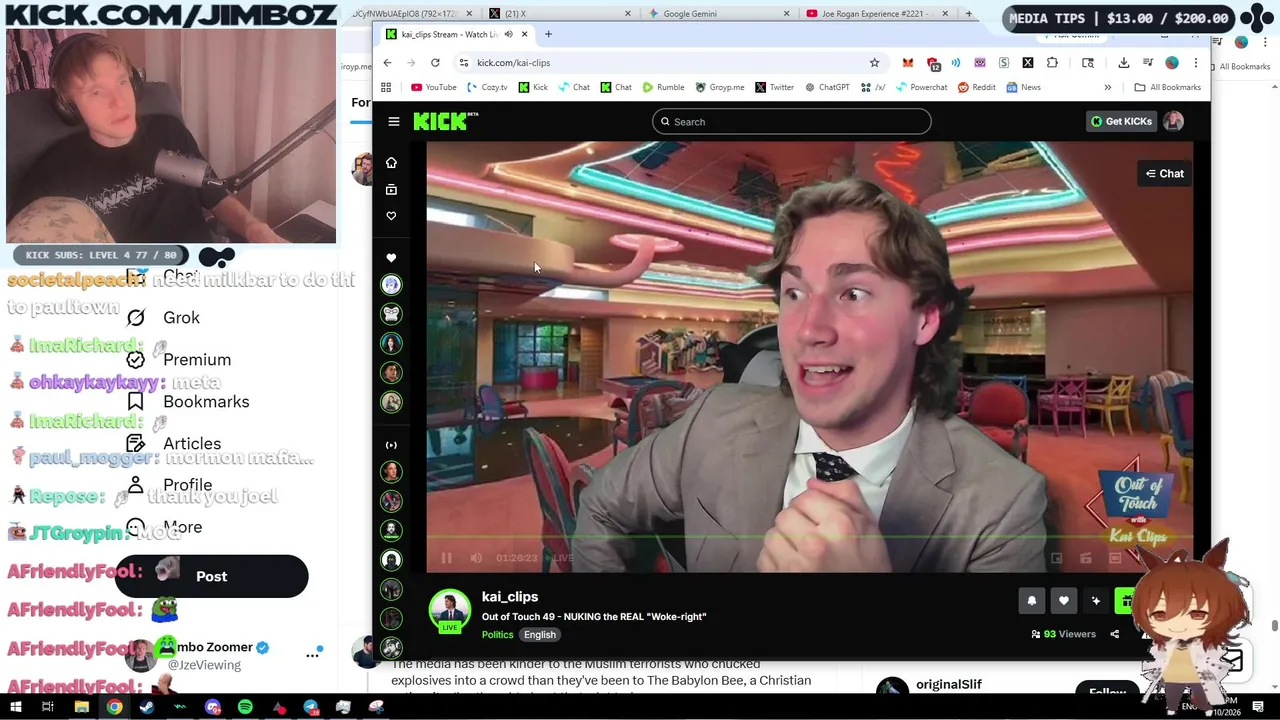Pause the kai_clips stream video
The width and height of the screenshot is (1280, 720).
(446, 558)
